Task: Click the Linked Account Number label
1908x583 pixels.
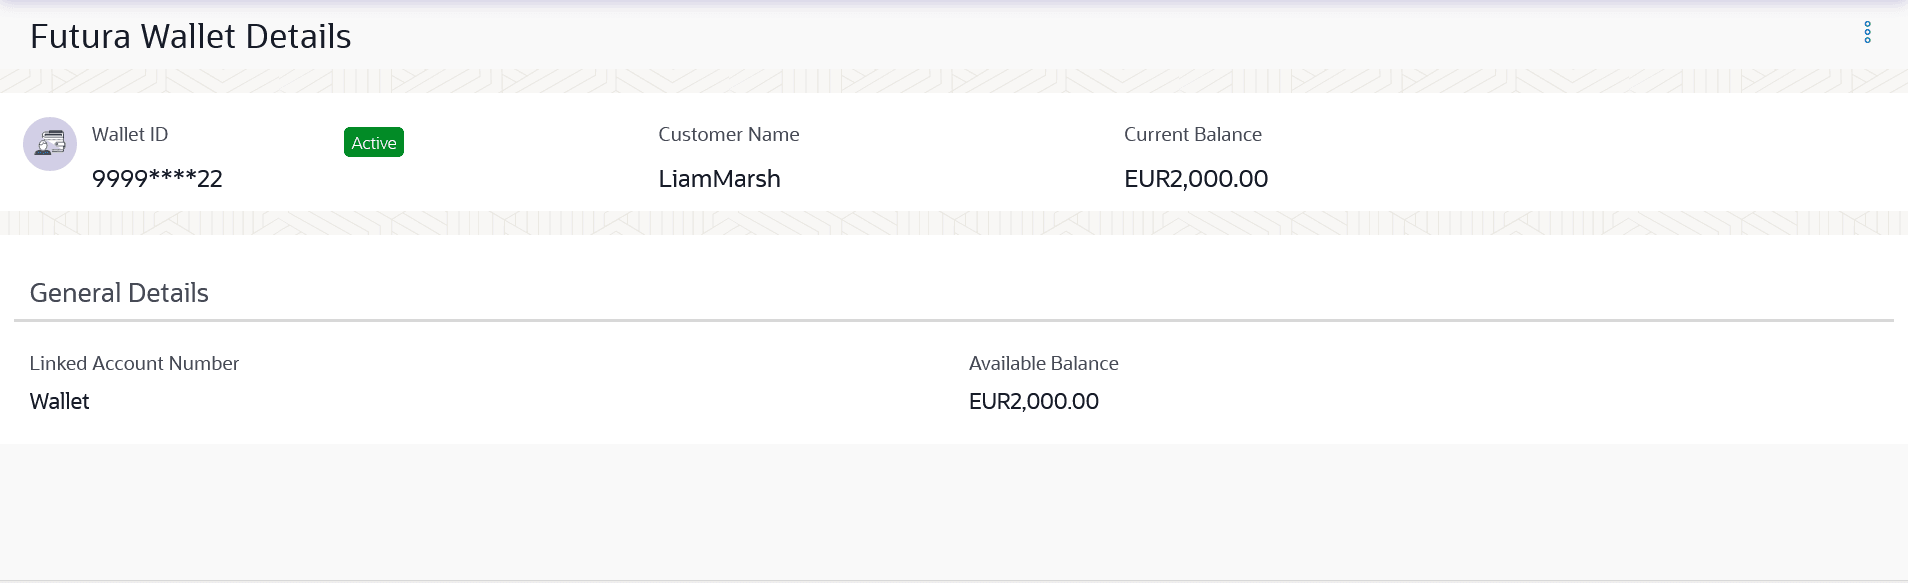Action: (x=134, y=363)
